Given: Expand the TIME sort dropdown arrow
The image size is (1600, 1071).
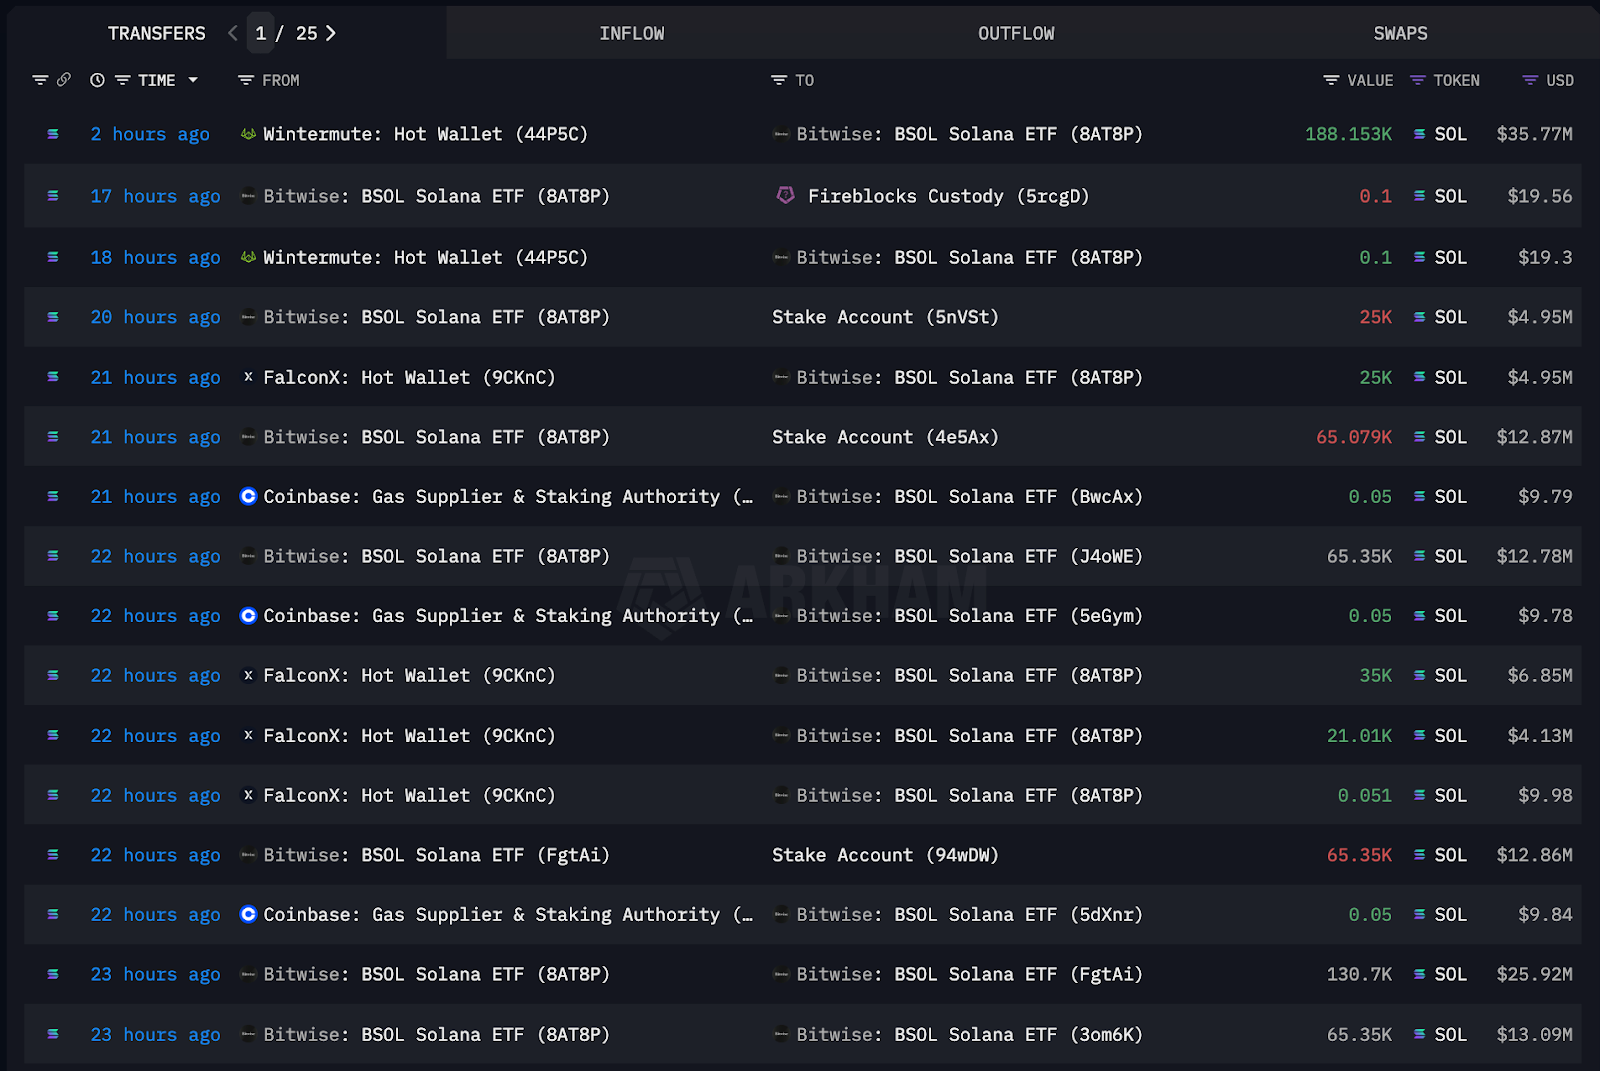Looking at the screenshot, I should pos(193,80).
